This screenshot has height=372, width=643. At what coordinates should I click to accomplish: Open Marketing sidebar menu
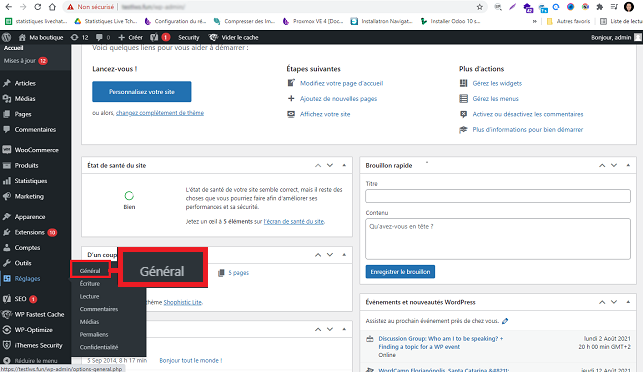29,196
